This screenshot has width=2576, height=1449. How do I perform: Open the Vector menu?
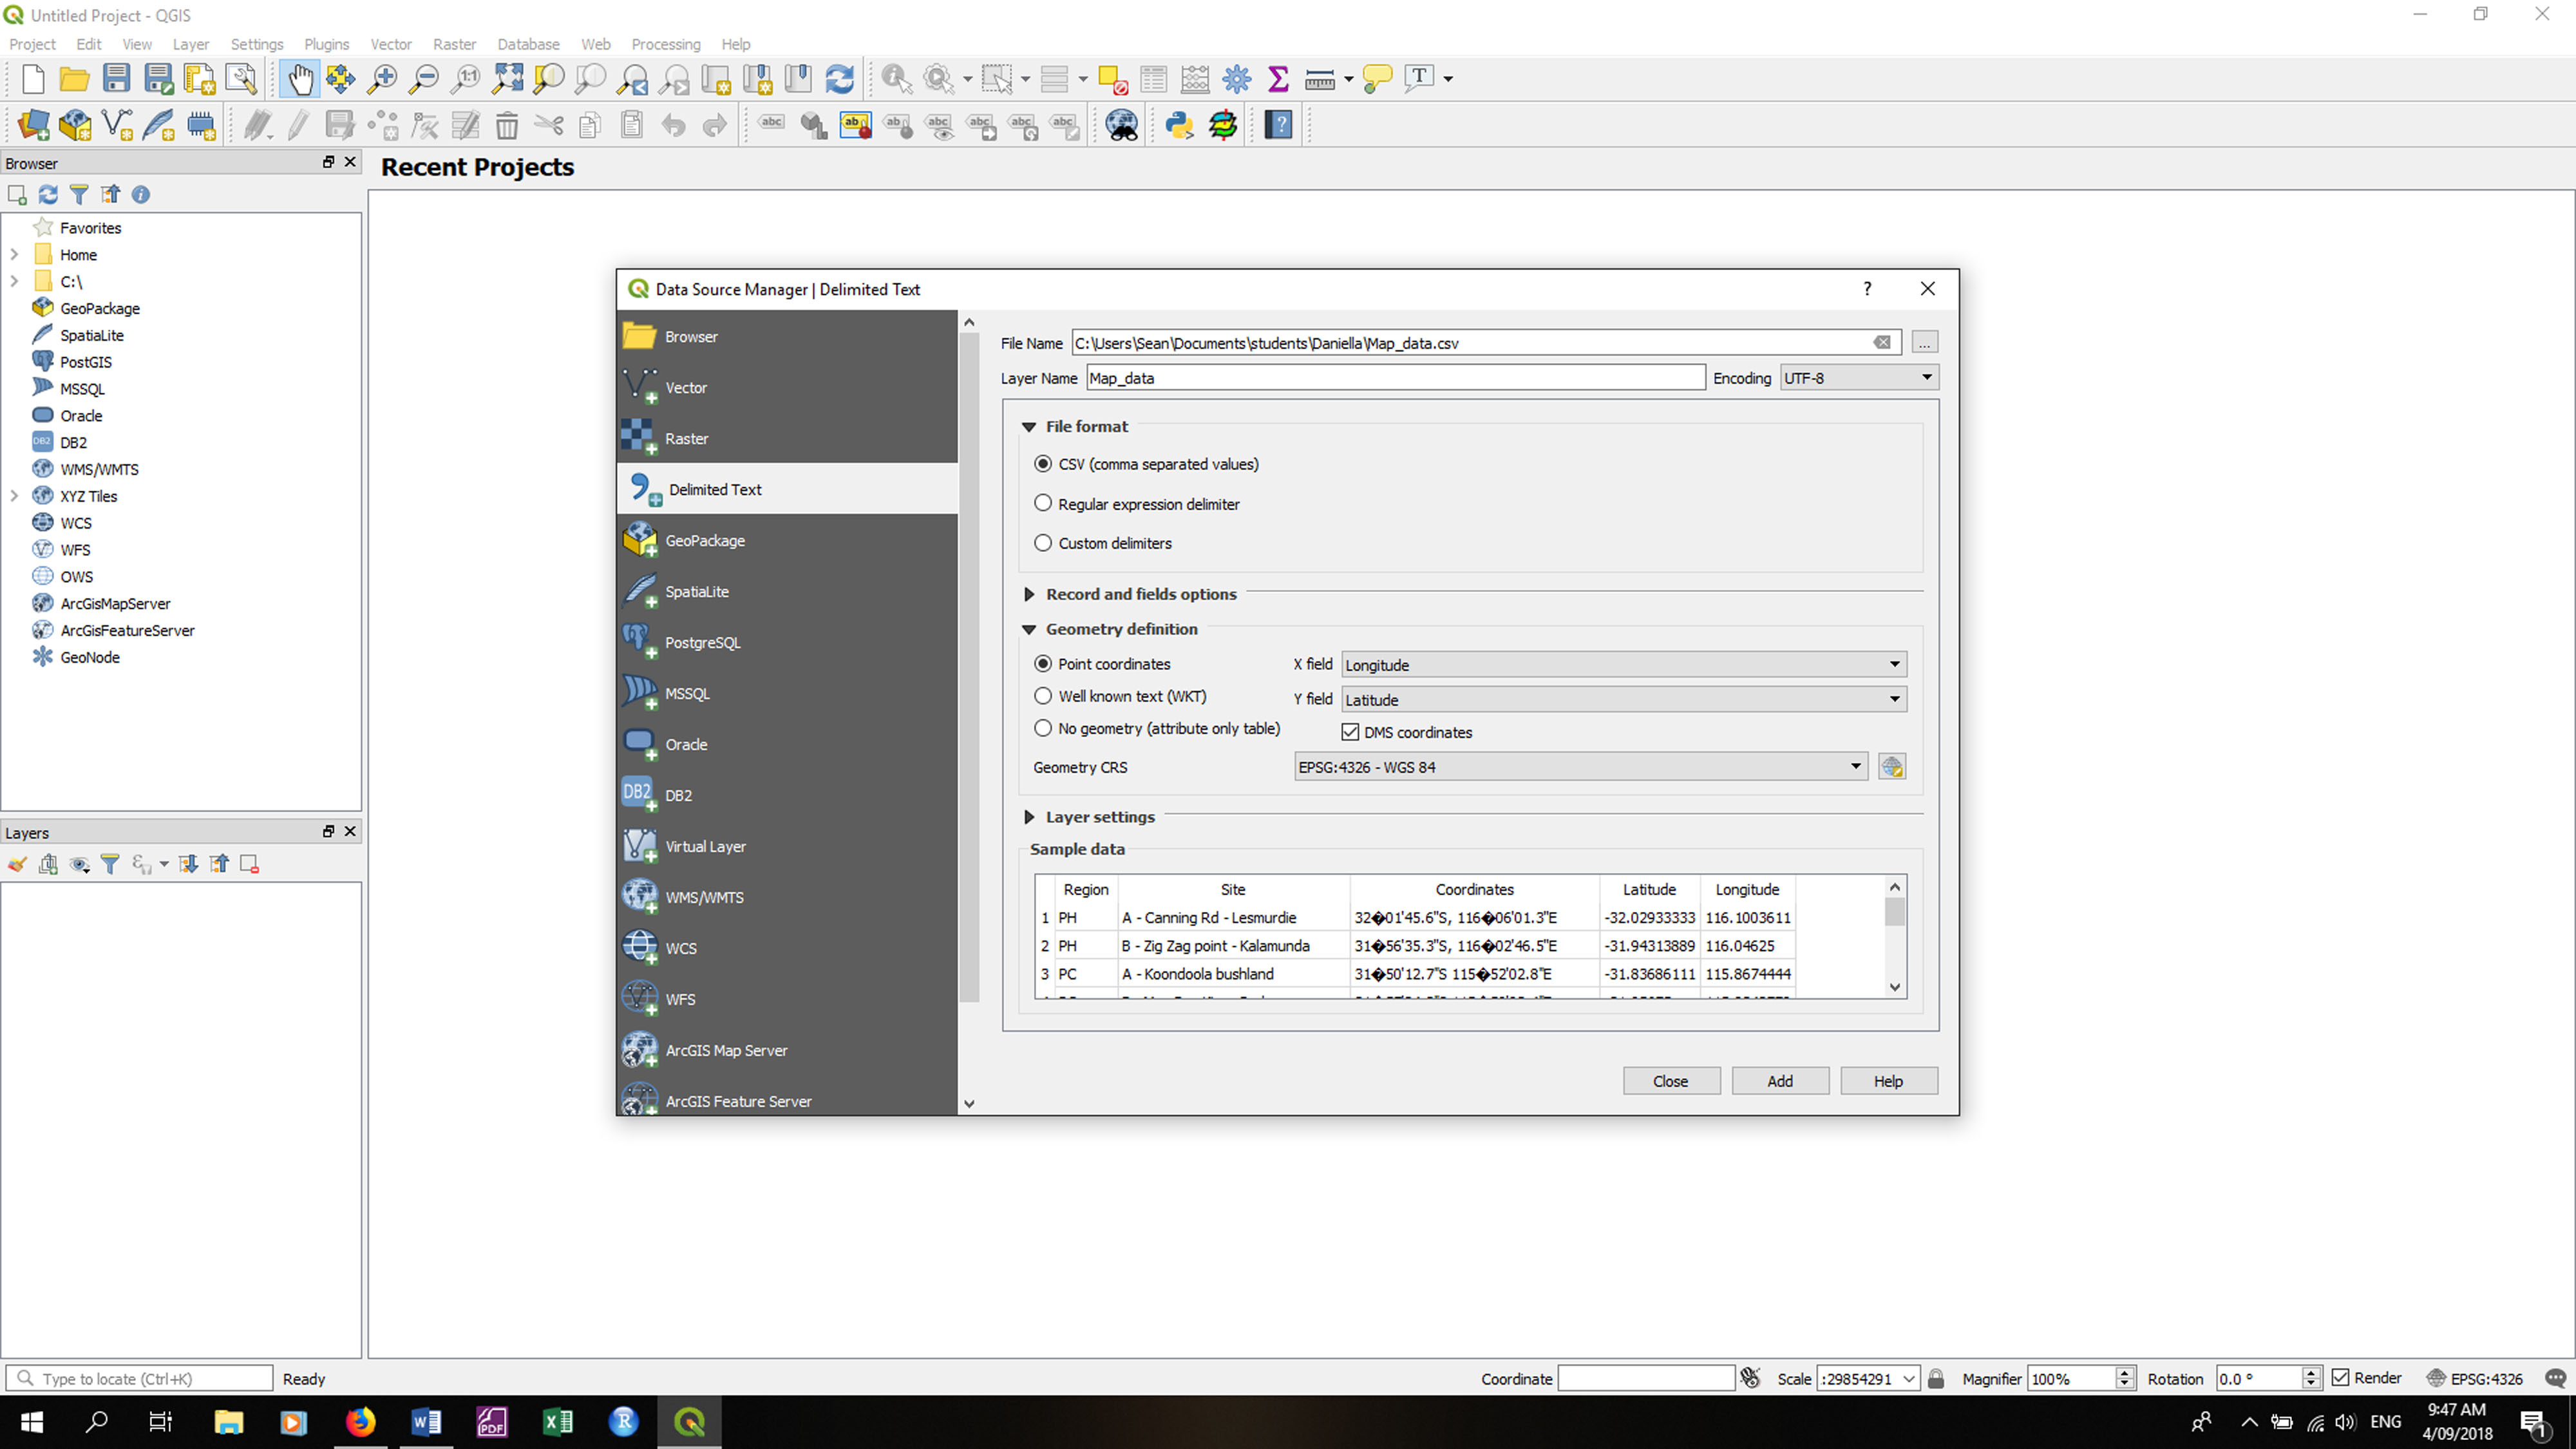[390, 44]
